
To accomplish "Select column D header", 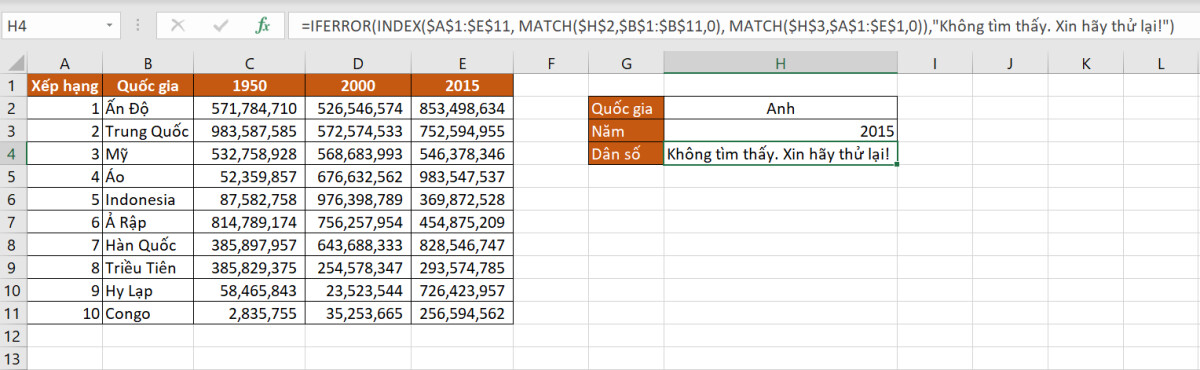I will click(x=358, y=64).
